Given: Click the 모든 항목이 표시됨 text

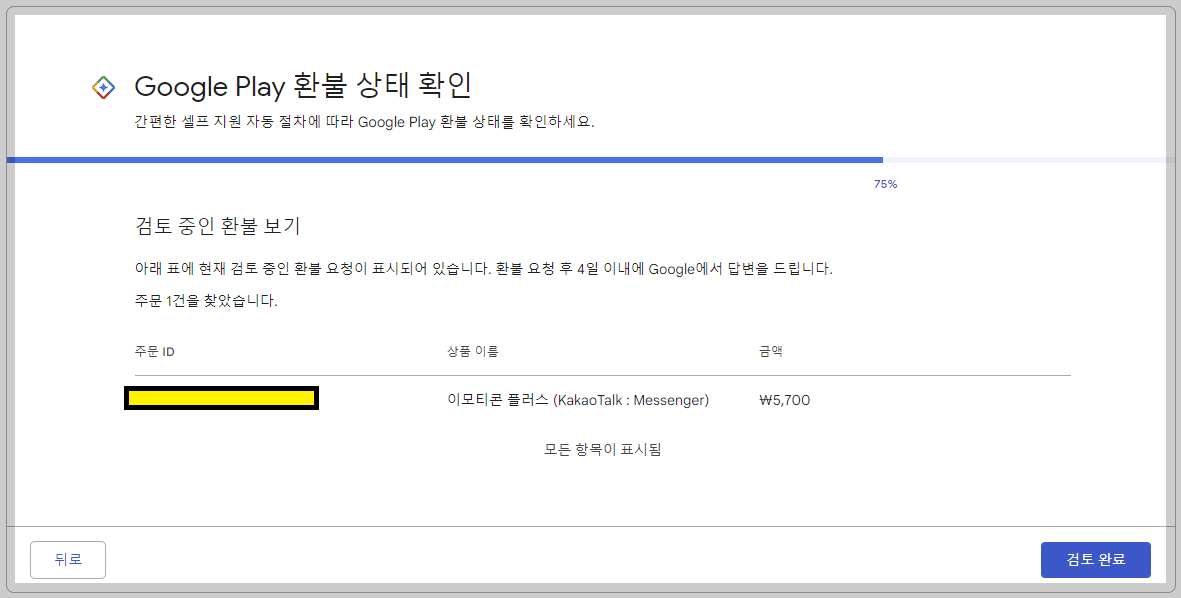Looking at the screenshot, I should tap(603, 450).
